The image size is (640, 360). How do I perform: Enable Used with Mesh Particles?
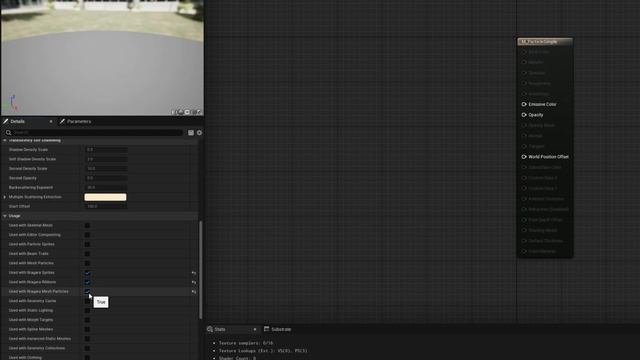[87, 263]
